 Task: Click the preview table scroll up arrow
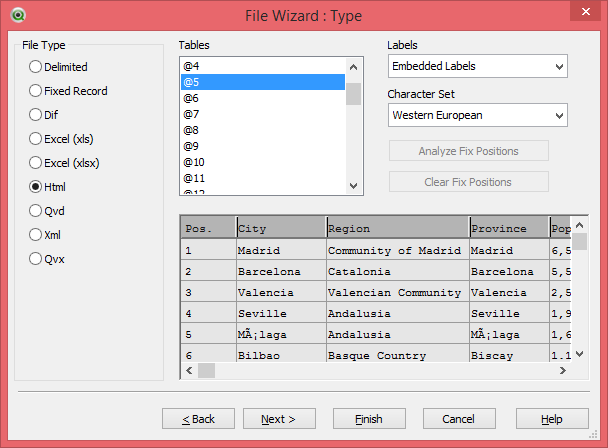580,225
